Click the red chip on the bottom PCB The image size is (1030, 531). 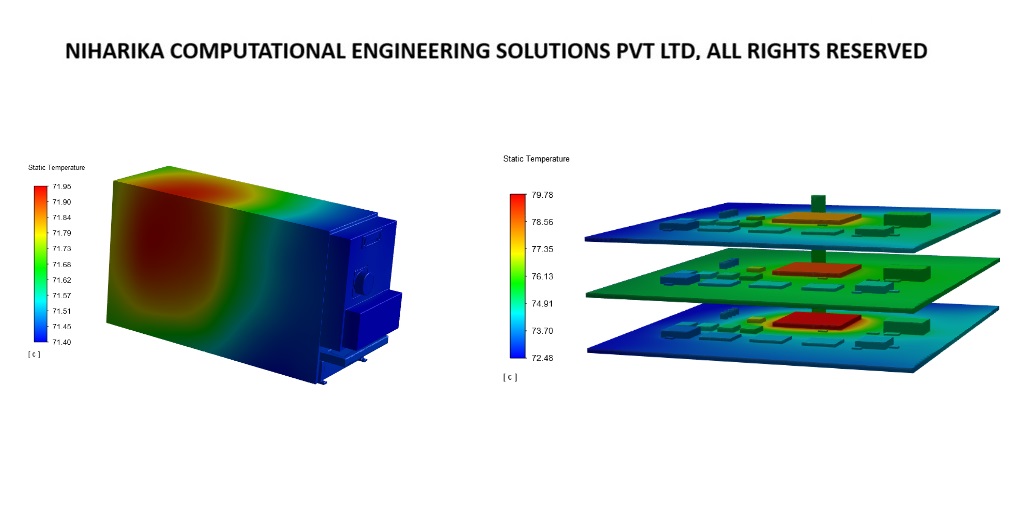click(x=817, y=320)
